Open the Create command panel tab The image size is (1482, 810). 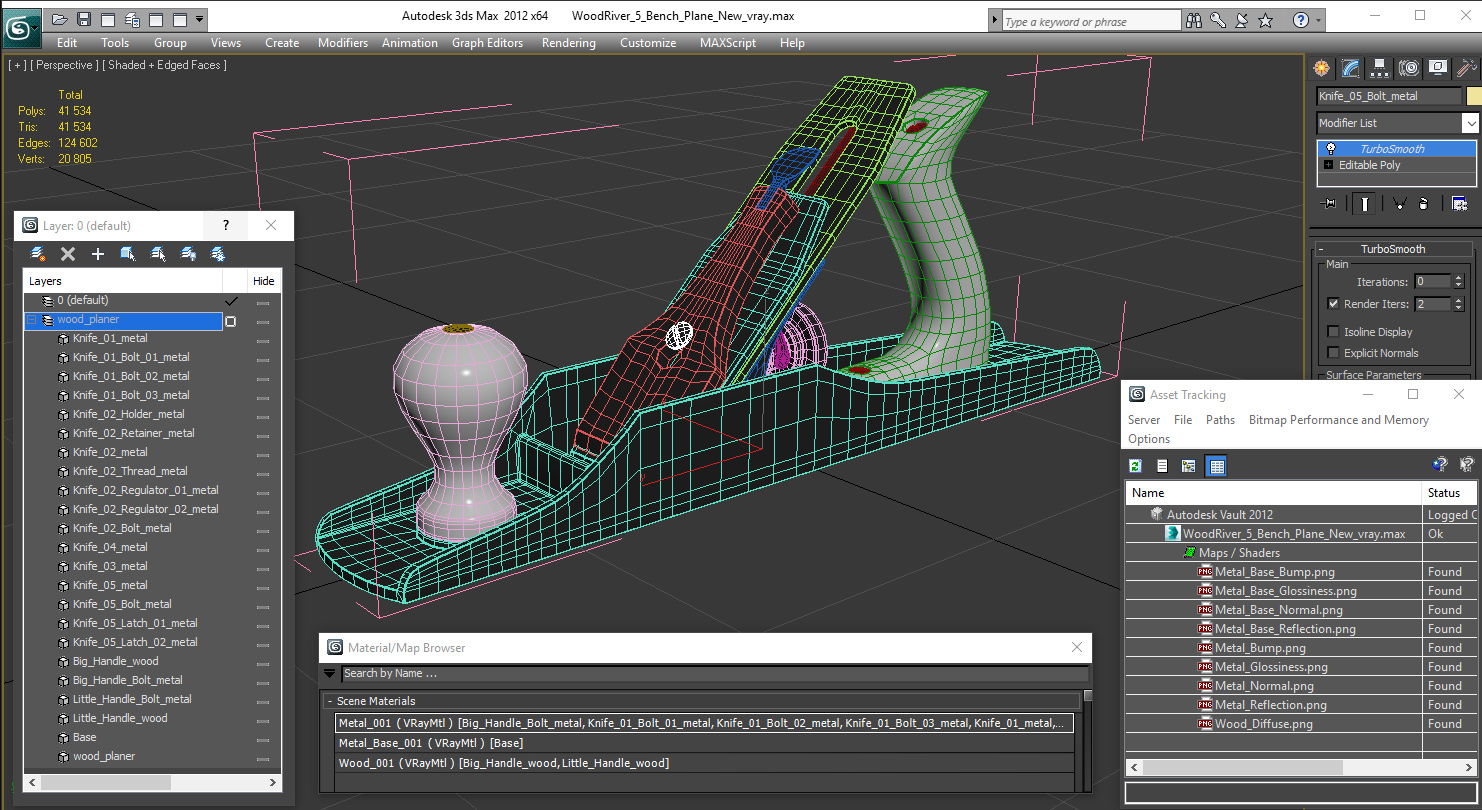1323,68
